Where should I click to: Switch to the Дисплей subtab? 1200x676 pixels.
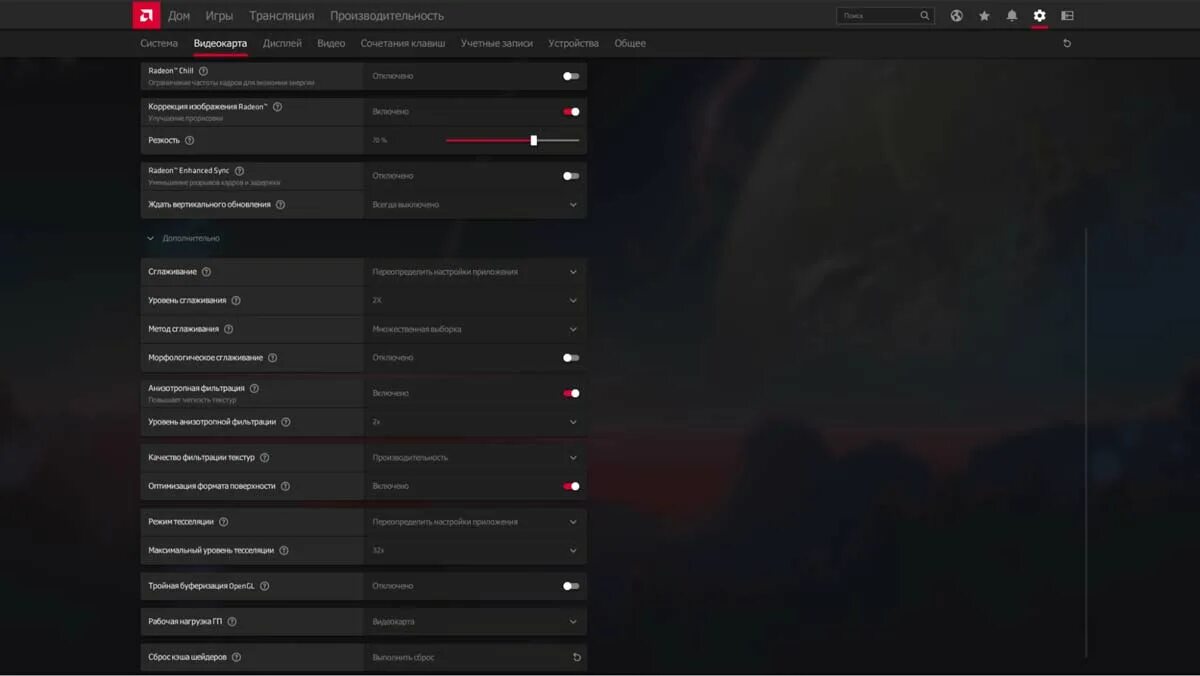click(x=282, y=43)
